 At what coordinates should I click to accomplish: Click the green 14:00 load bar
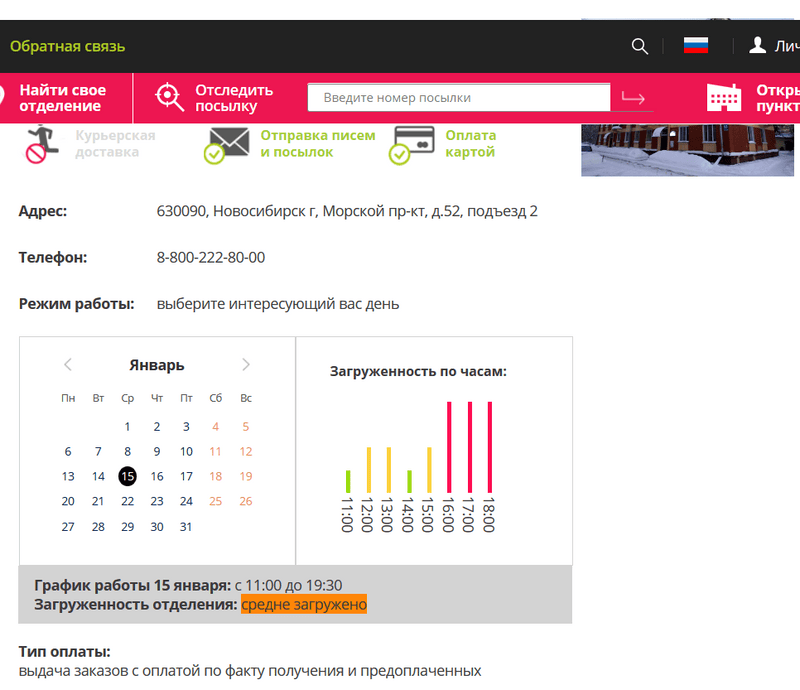click(409, 481)
